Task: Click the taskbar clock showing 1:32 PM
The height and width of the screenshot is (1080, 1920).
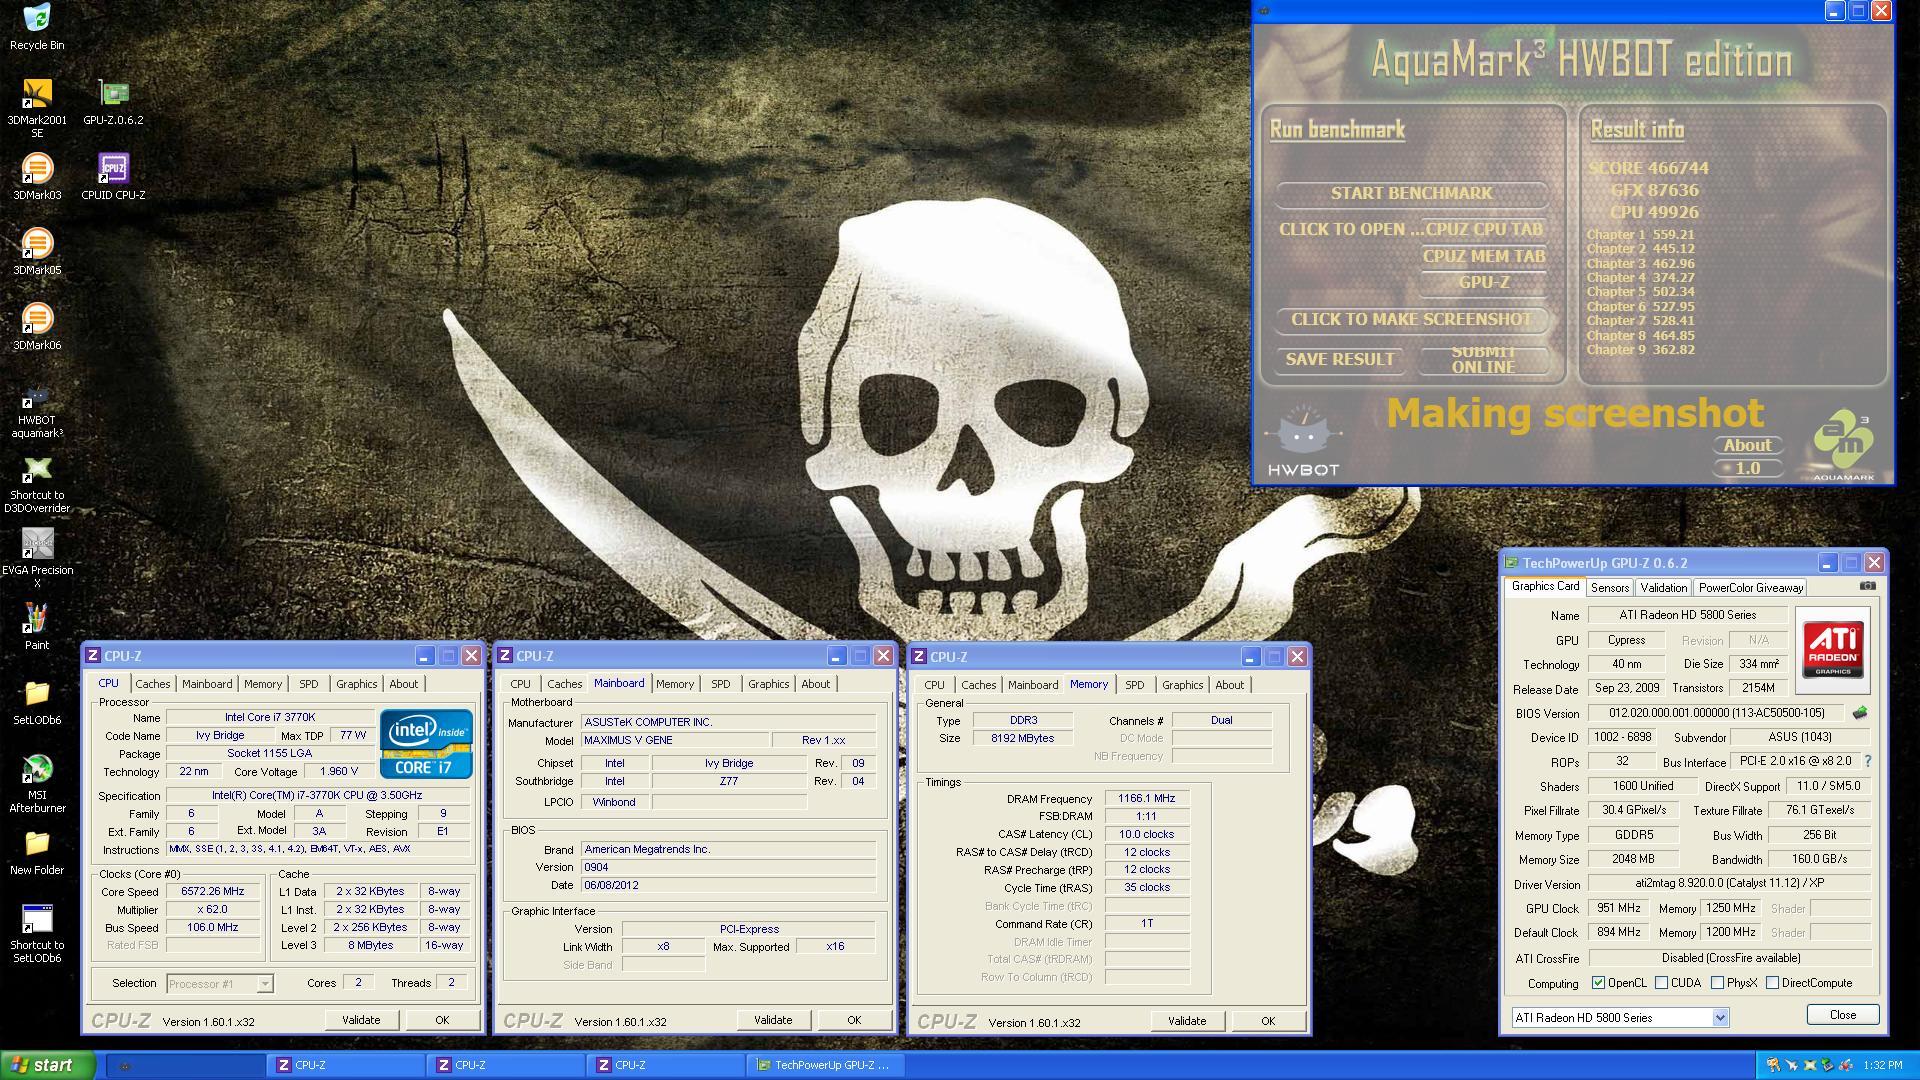Action: click(x=1882, y=1066)
